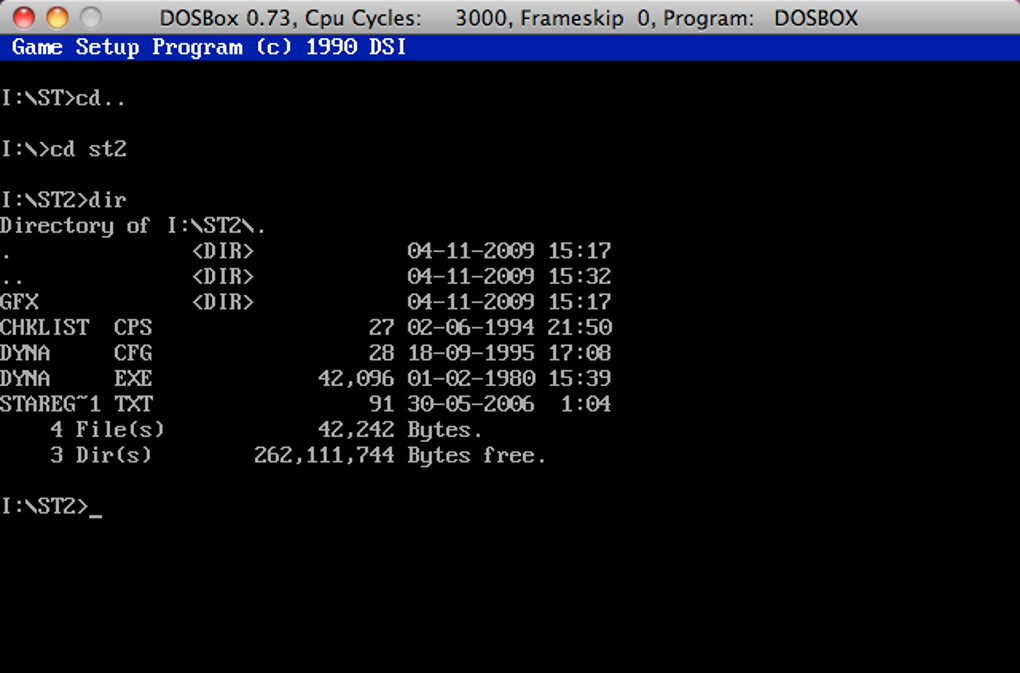The height and width of the screenshot is (673, 1020).
Task: Click the blue Game Setup Program banner
Action: [510, 47]
